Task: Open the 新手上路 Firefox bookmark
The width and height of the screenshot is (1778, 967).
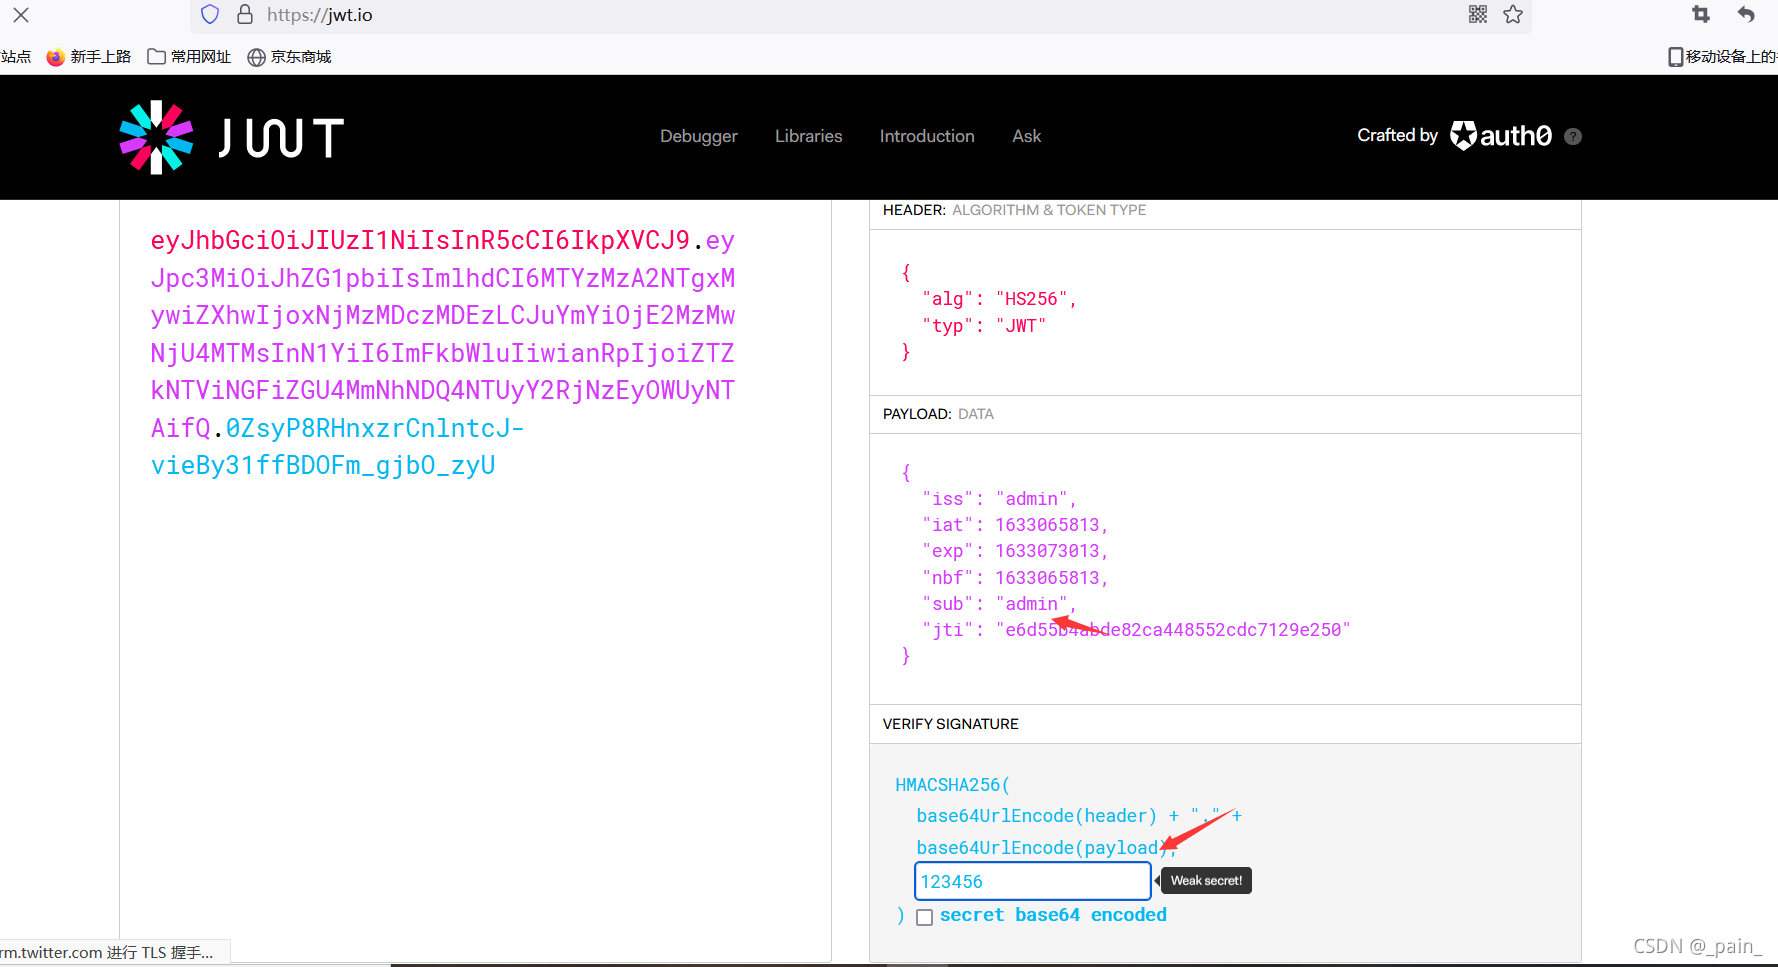Action: (x=89, y=57)
